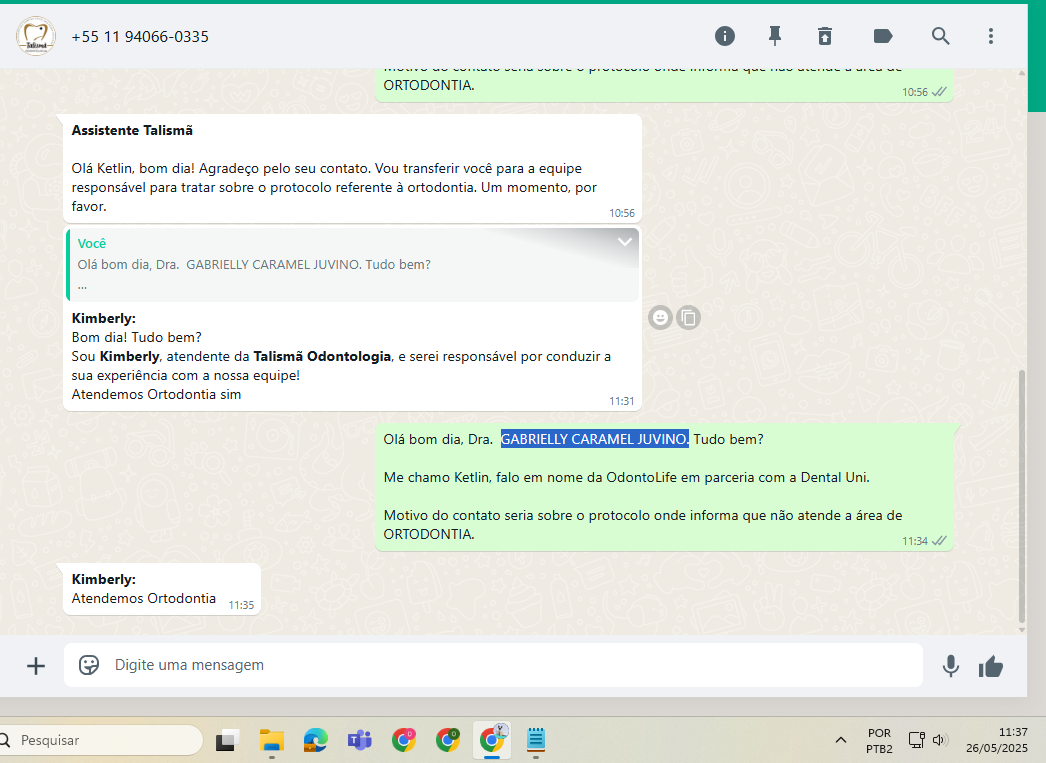The width and height of the screenshot is (1046, 763).
Task: Click the POR PTB2 language indicator
Action: click(879, 740)
